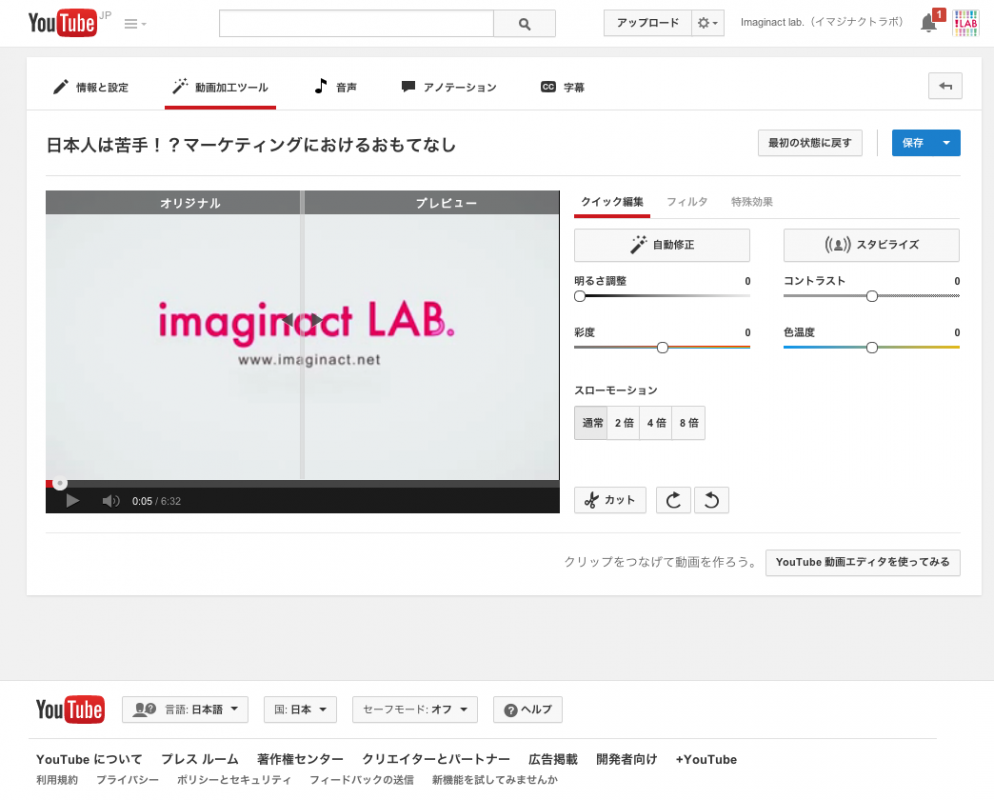Play the video preview
The height and width of the screenshot is (800, 994).
(x=73, y=501)
